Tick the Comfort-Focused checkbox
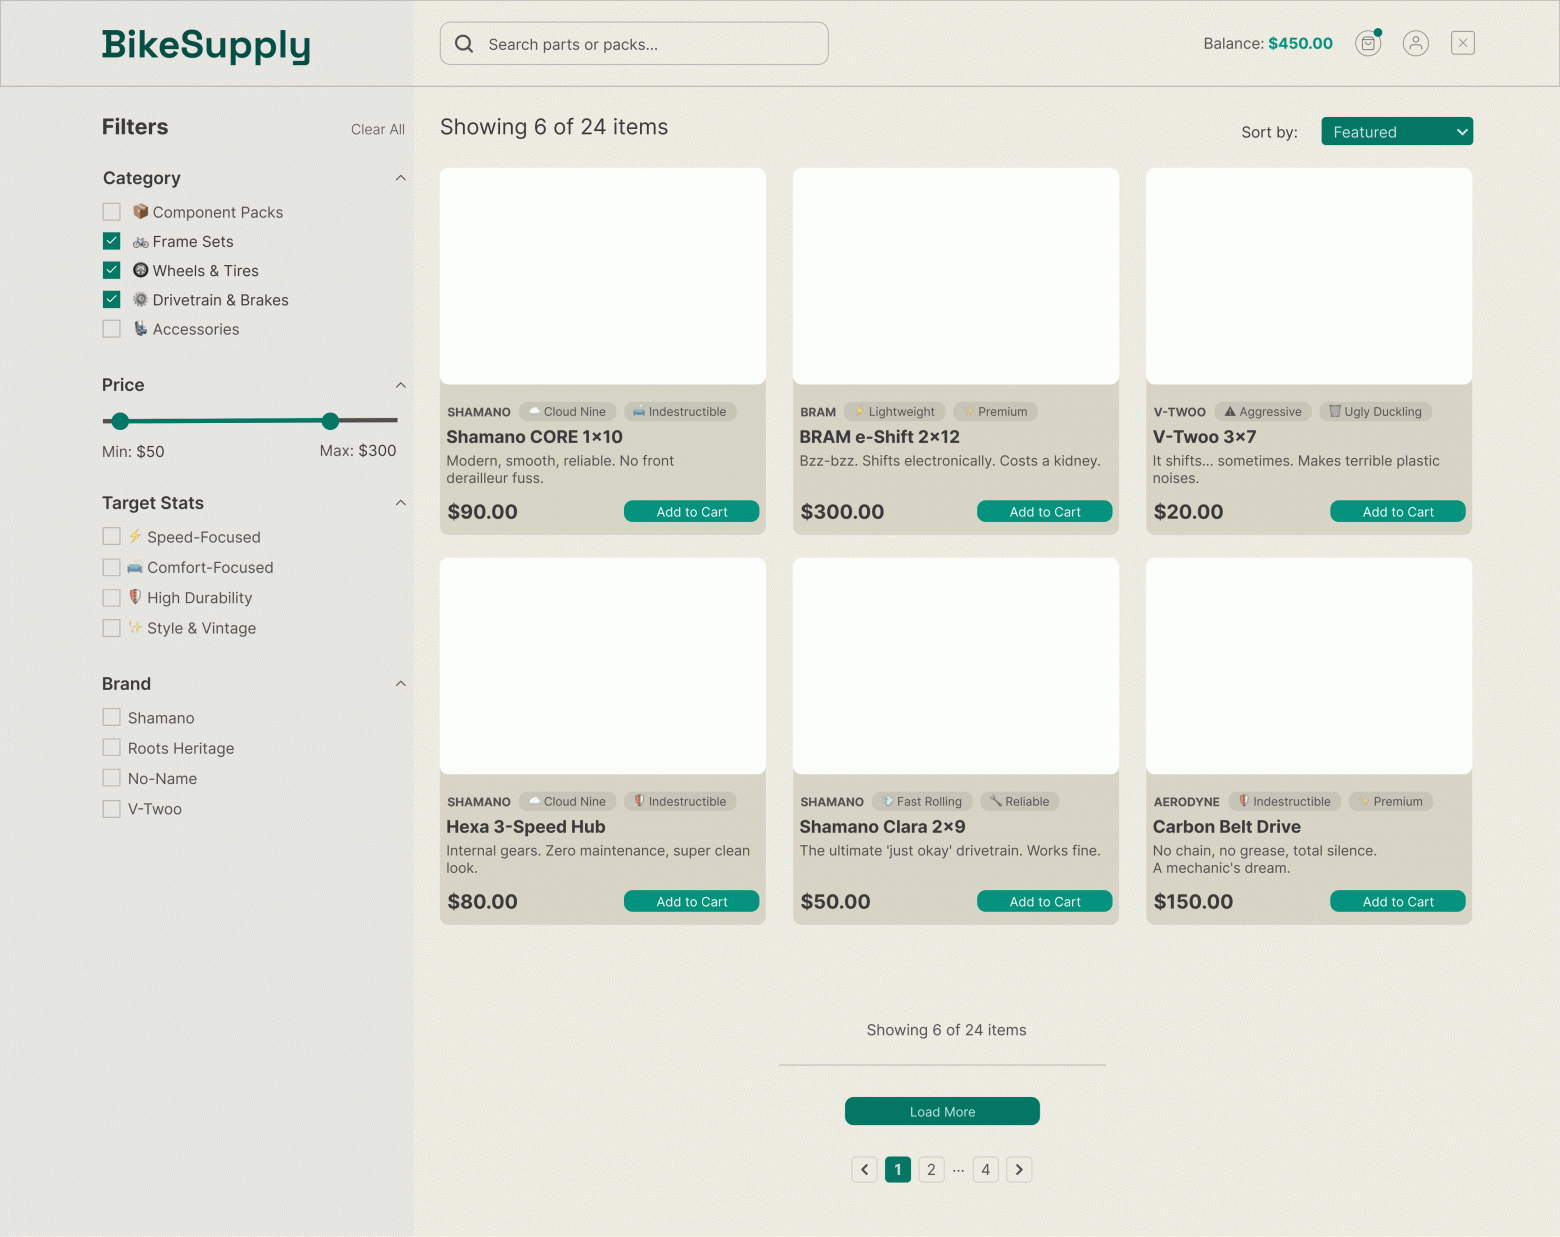This screenshot has height=1237, width=1560. (111, 567)
